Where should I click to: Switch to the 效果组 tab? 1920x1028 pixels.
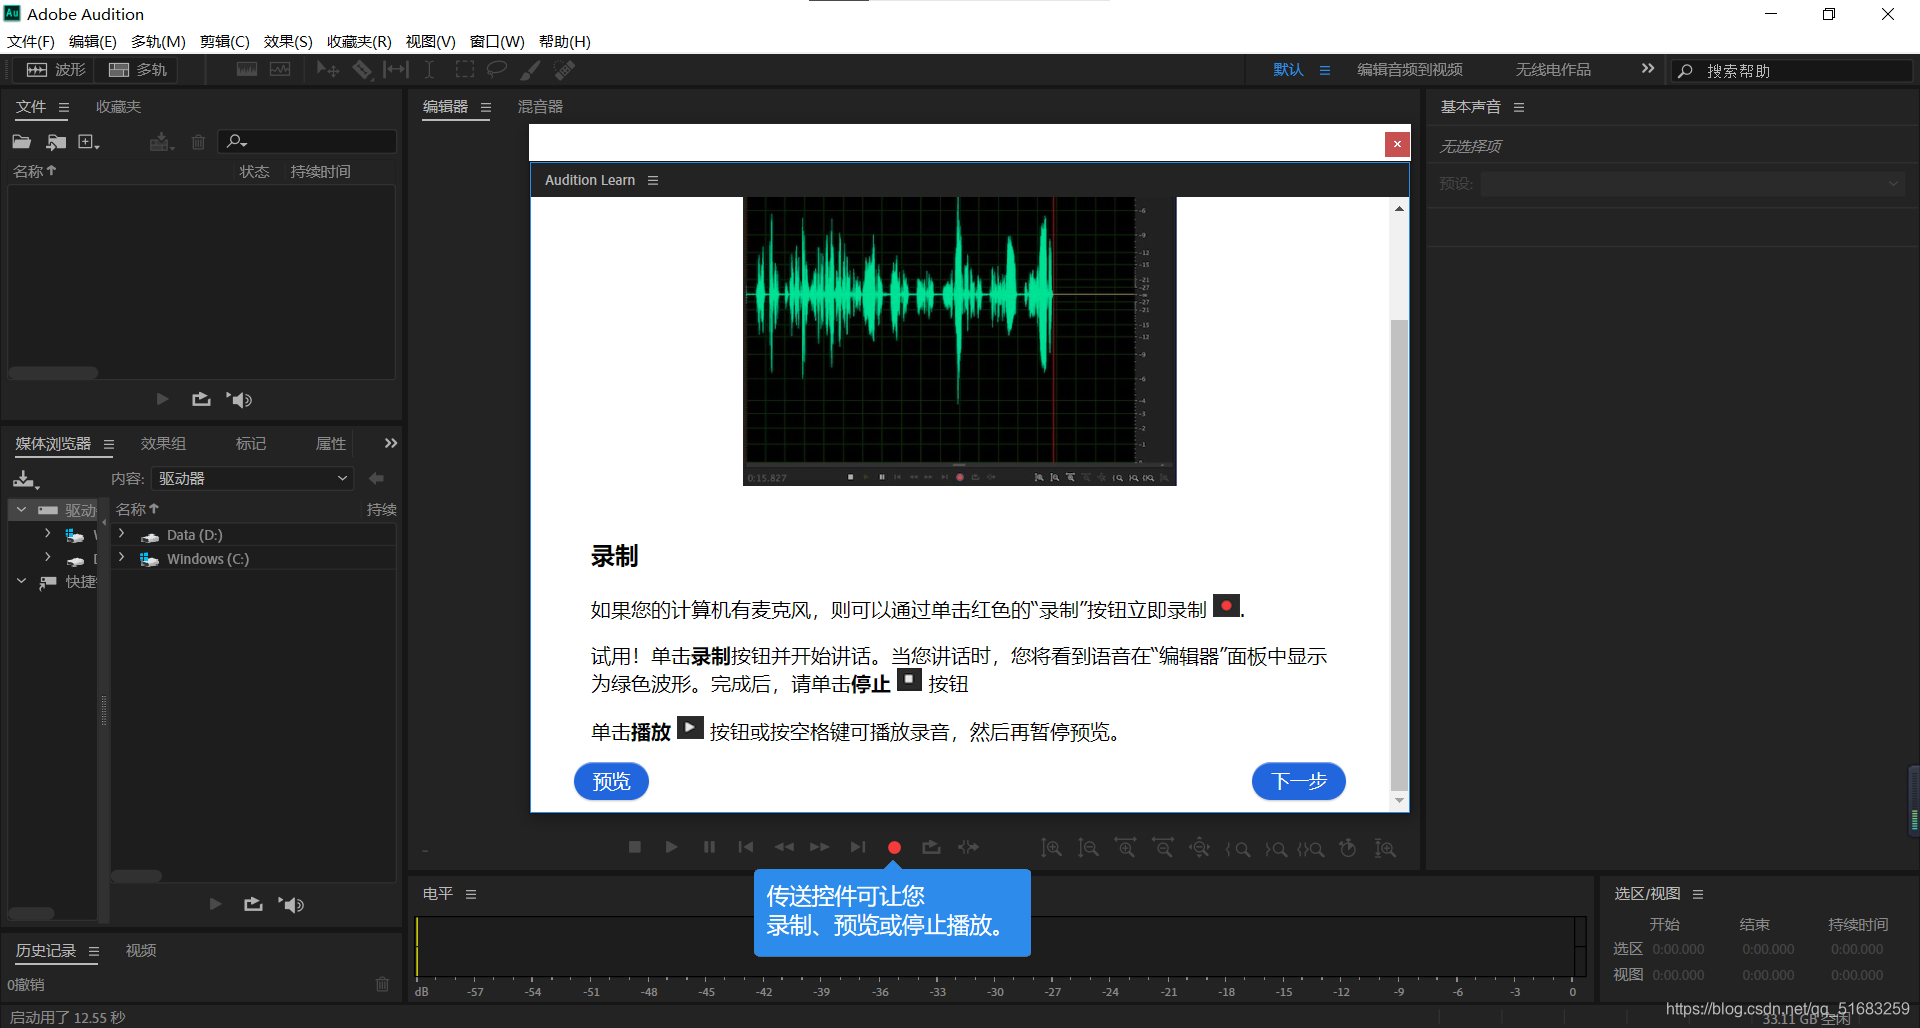163,444
